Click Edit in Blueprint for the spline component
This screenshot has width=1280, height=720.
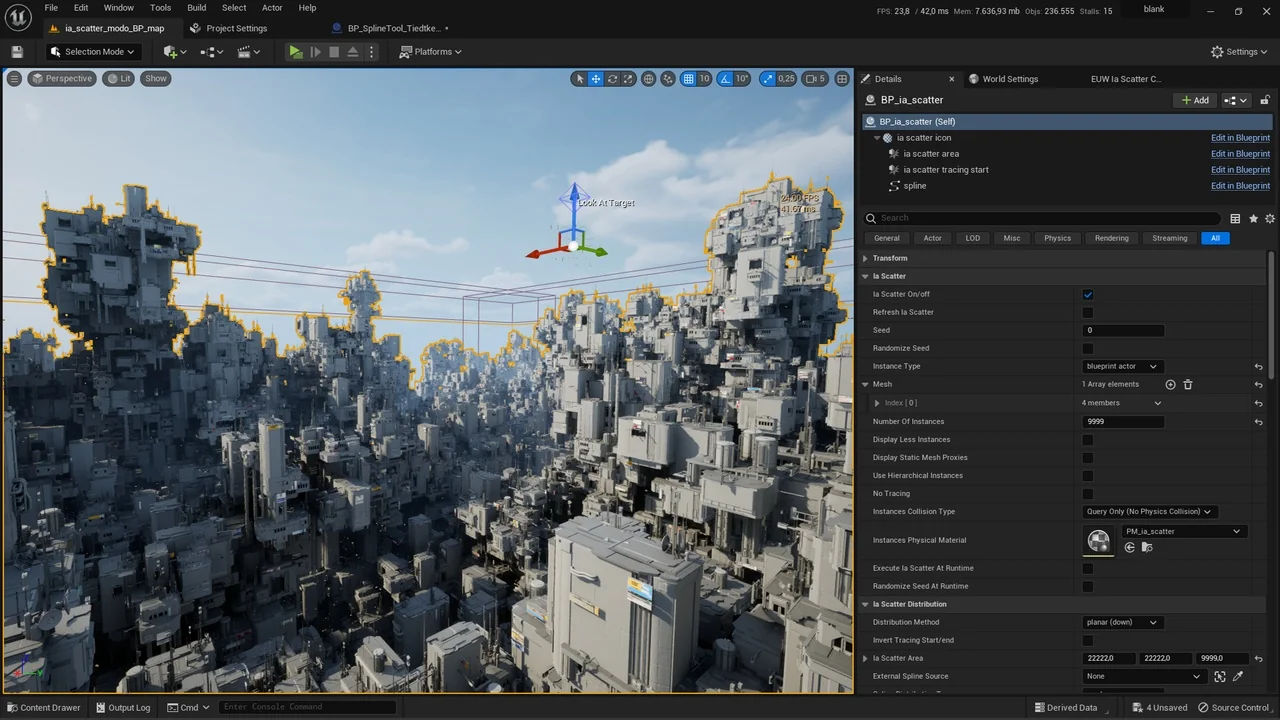click(1240, 186)
